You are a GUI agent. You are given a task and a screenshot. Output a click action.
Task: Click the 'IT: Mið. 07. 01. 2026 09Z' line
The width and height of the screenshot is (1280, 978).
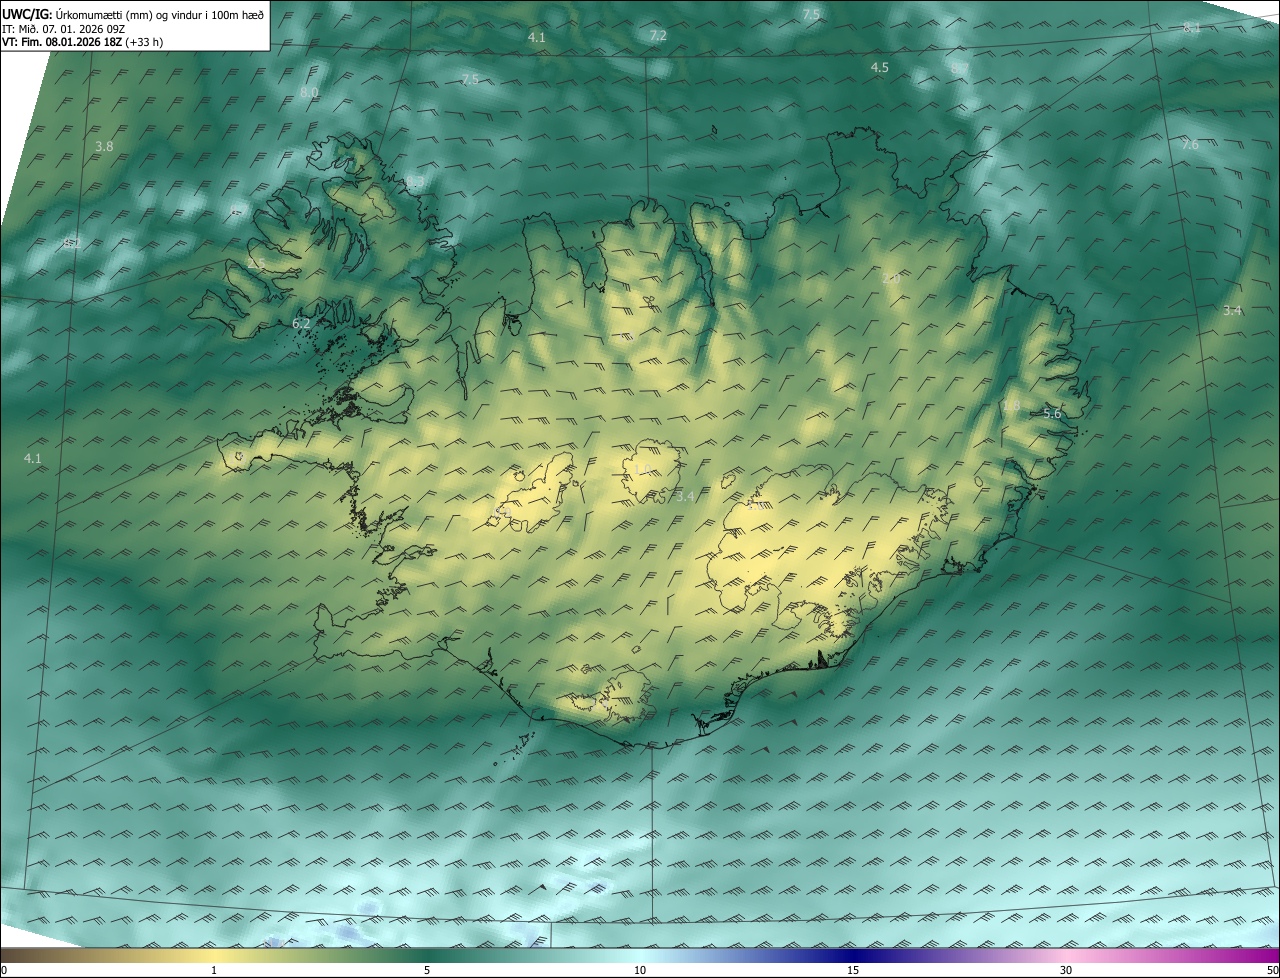[63, 29]
